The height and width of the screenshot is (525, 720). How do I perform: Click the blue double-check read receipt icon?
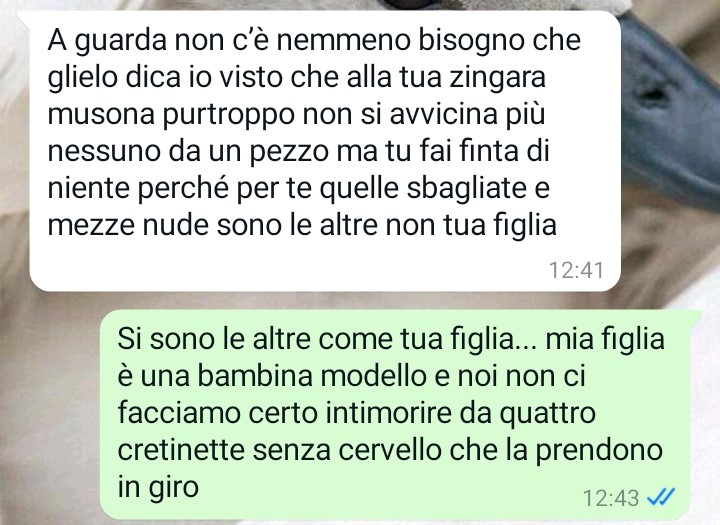[x=661, y=497]
